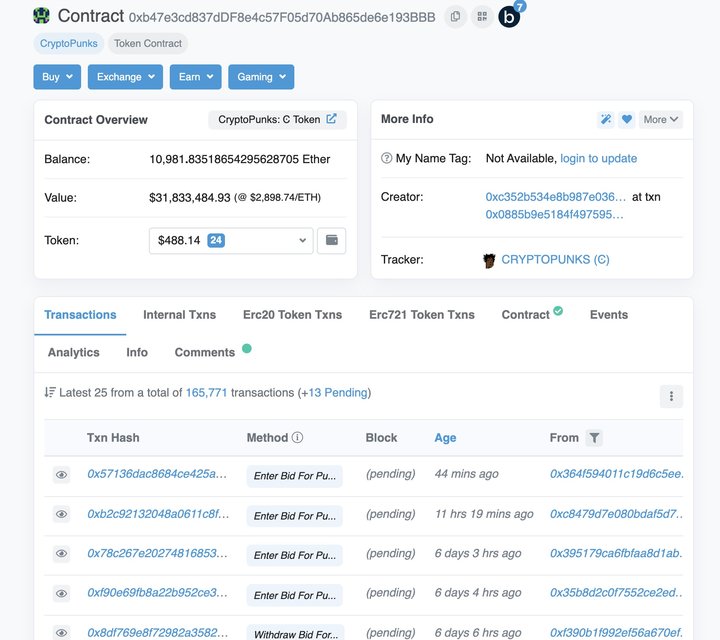Open the Blockscan chat icon
The height and width of the screenshot is (640, 720).
tap(509, 17)
